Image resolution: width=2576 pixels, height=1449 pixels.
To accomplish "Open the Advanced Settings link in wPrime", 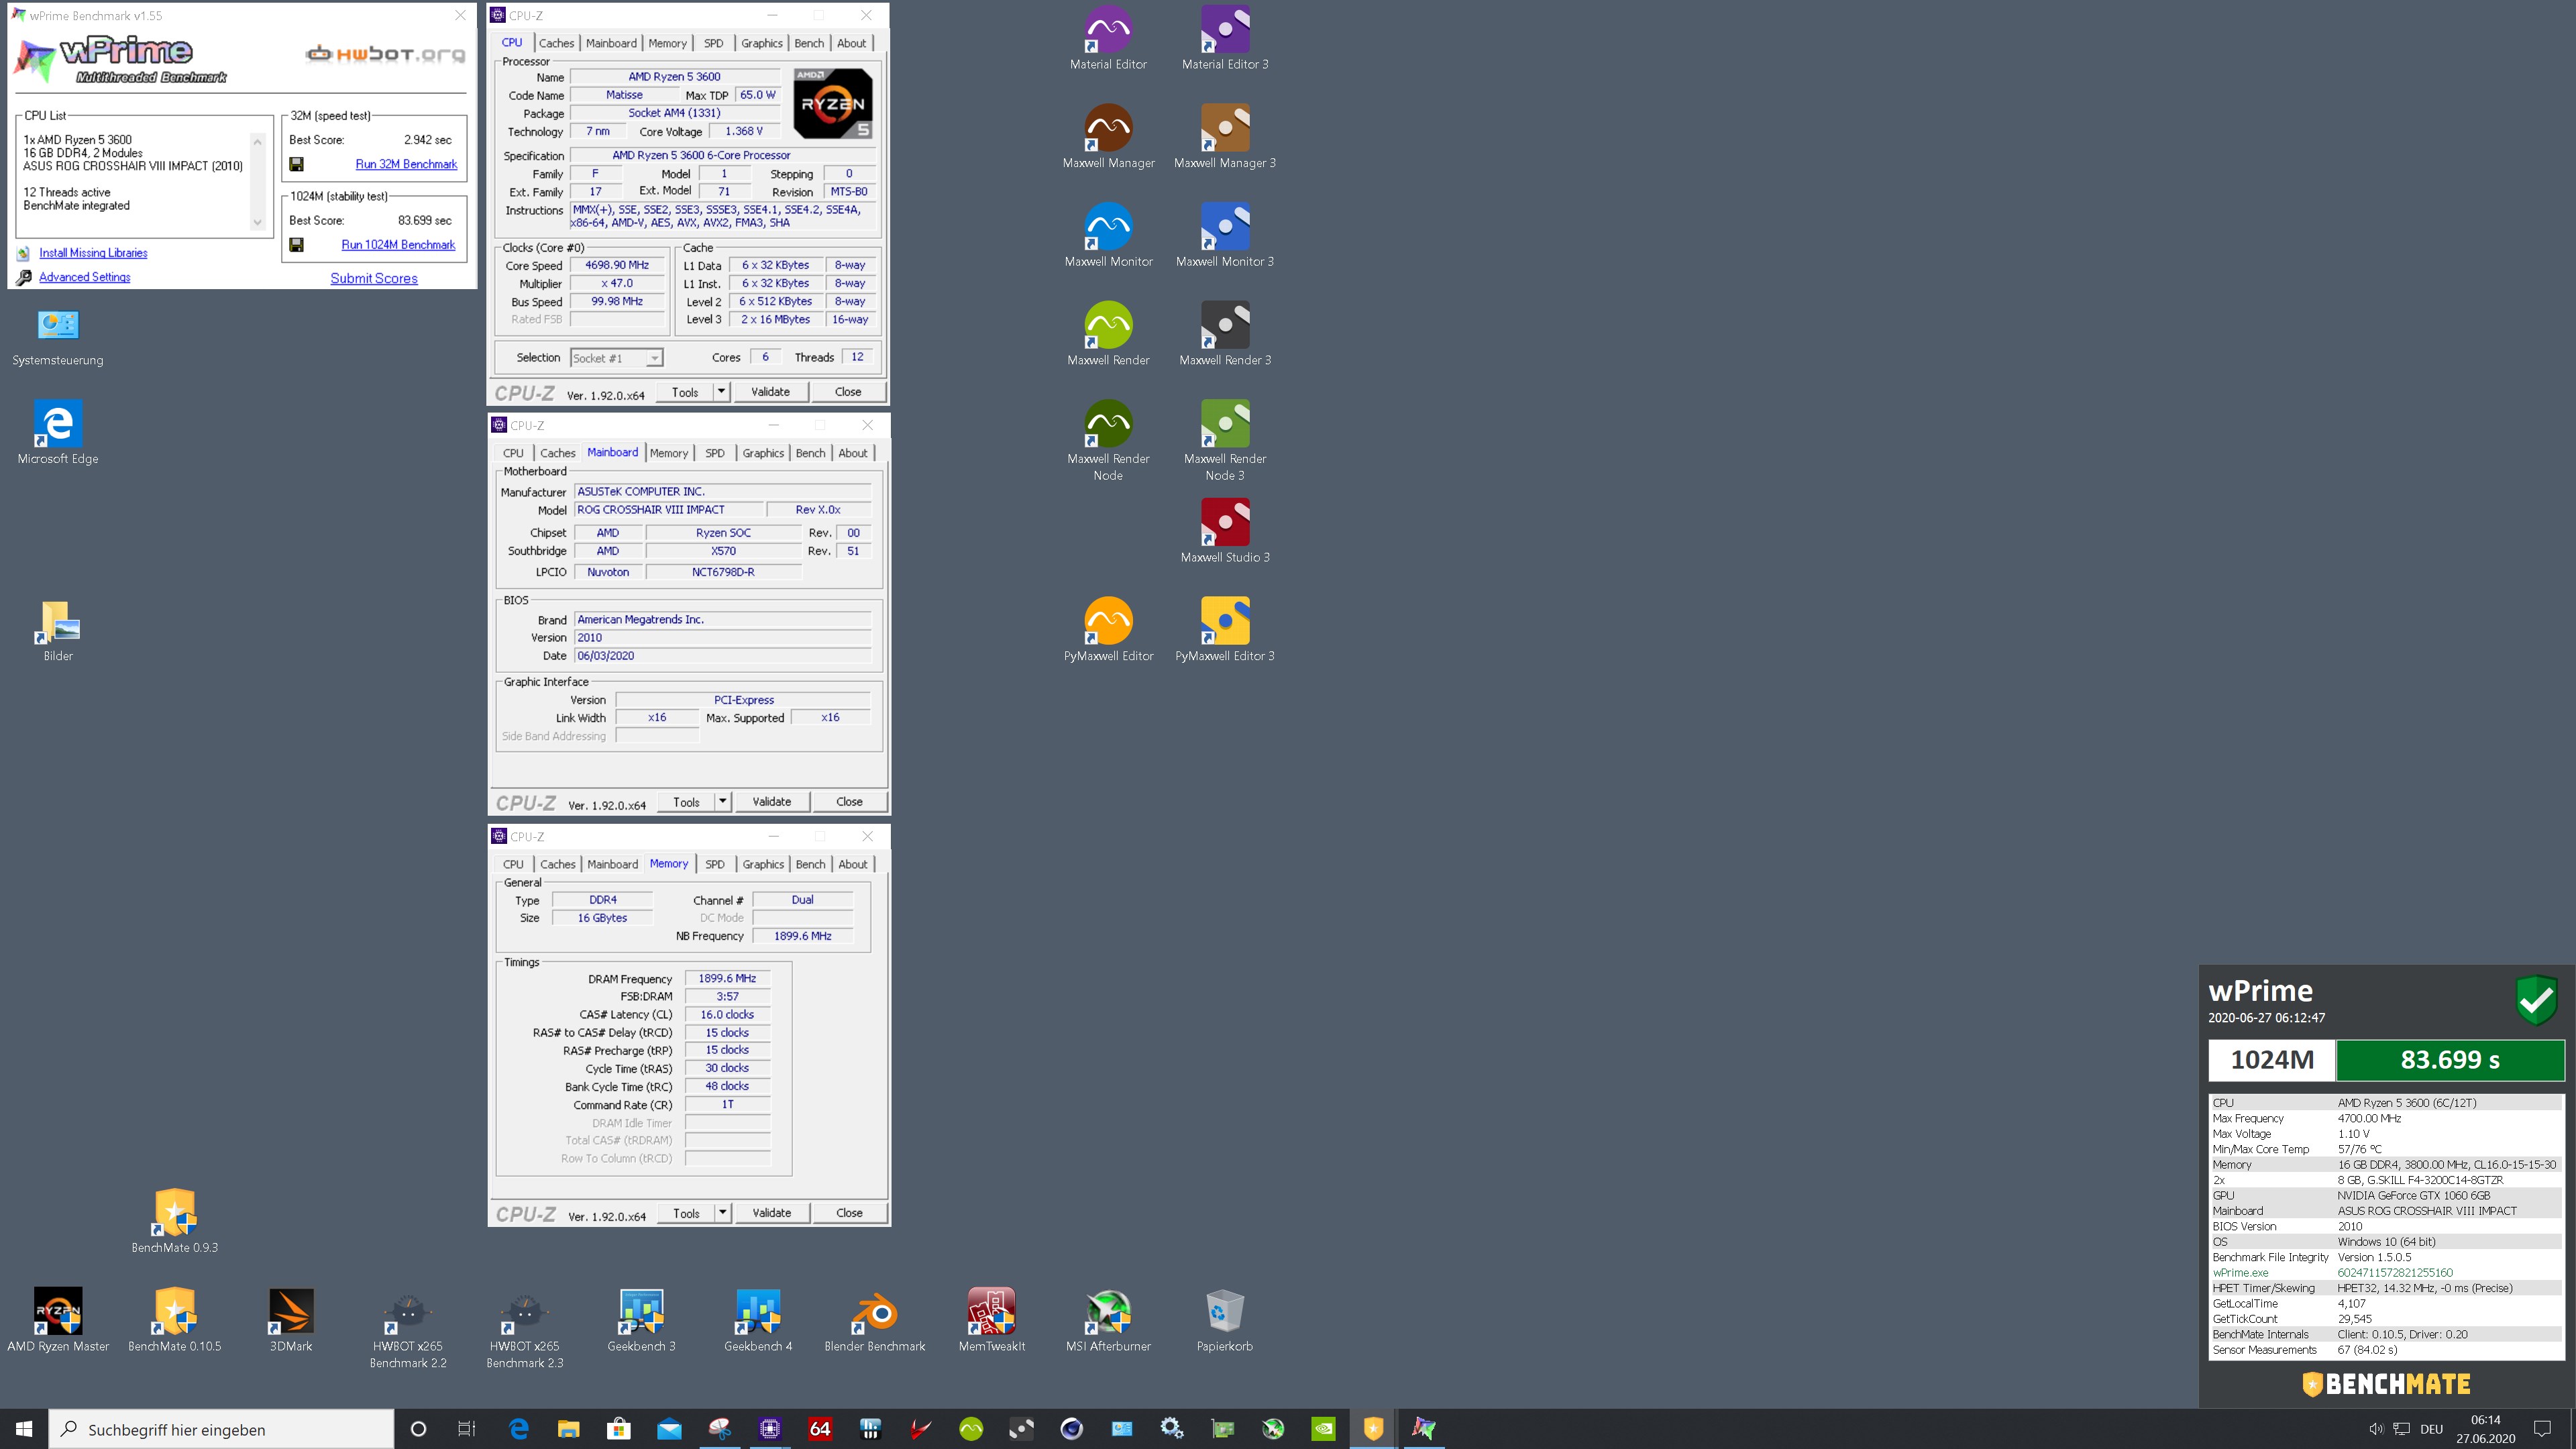I will 85,277.
